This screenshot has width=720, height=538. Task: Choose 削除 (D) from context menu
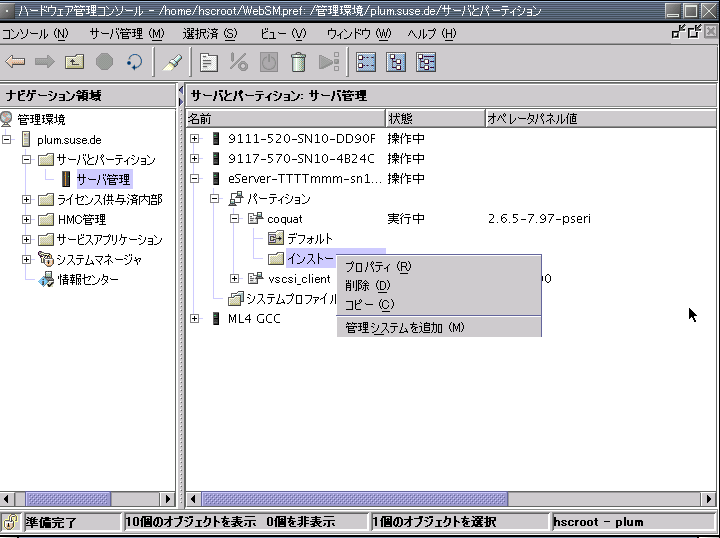click(439, 286)
